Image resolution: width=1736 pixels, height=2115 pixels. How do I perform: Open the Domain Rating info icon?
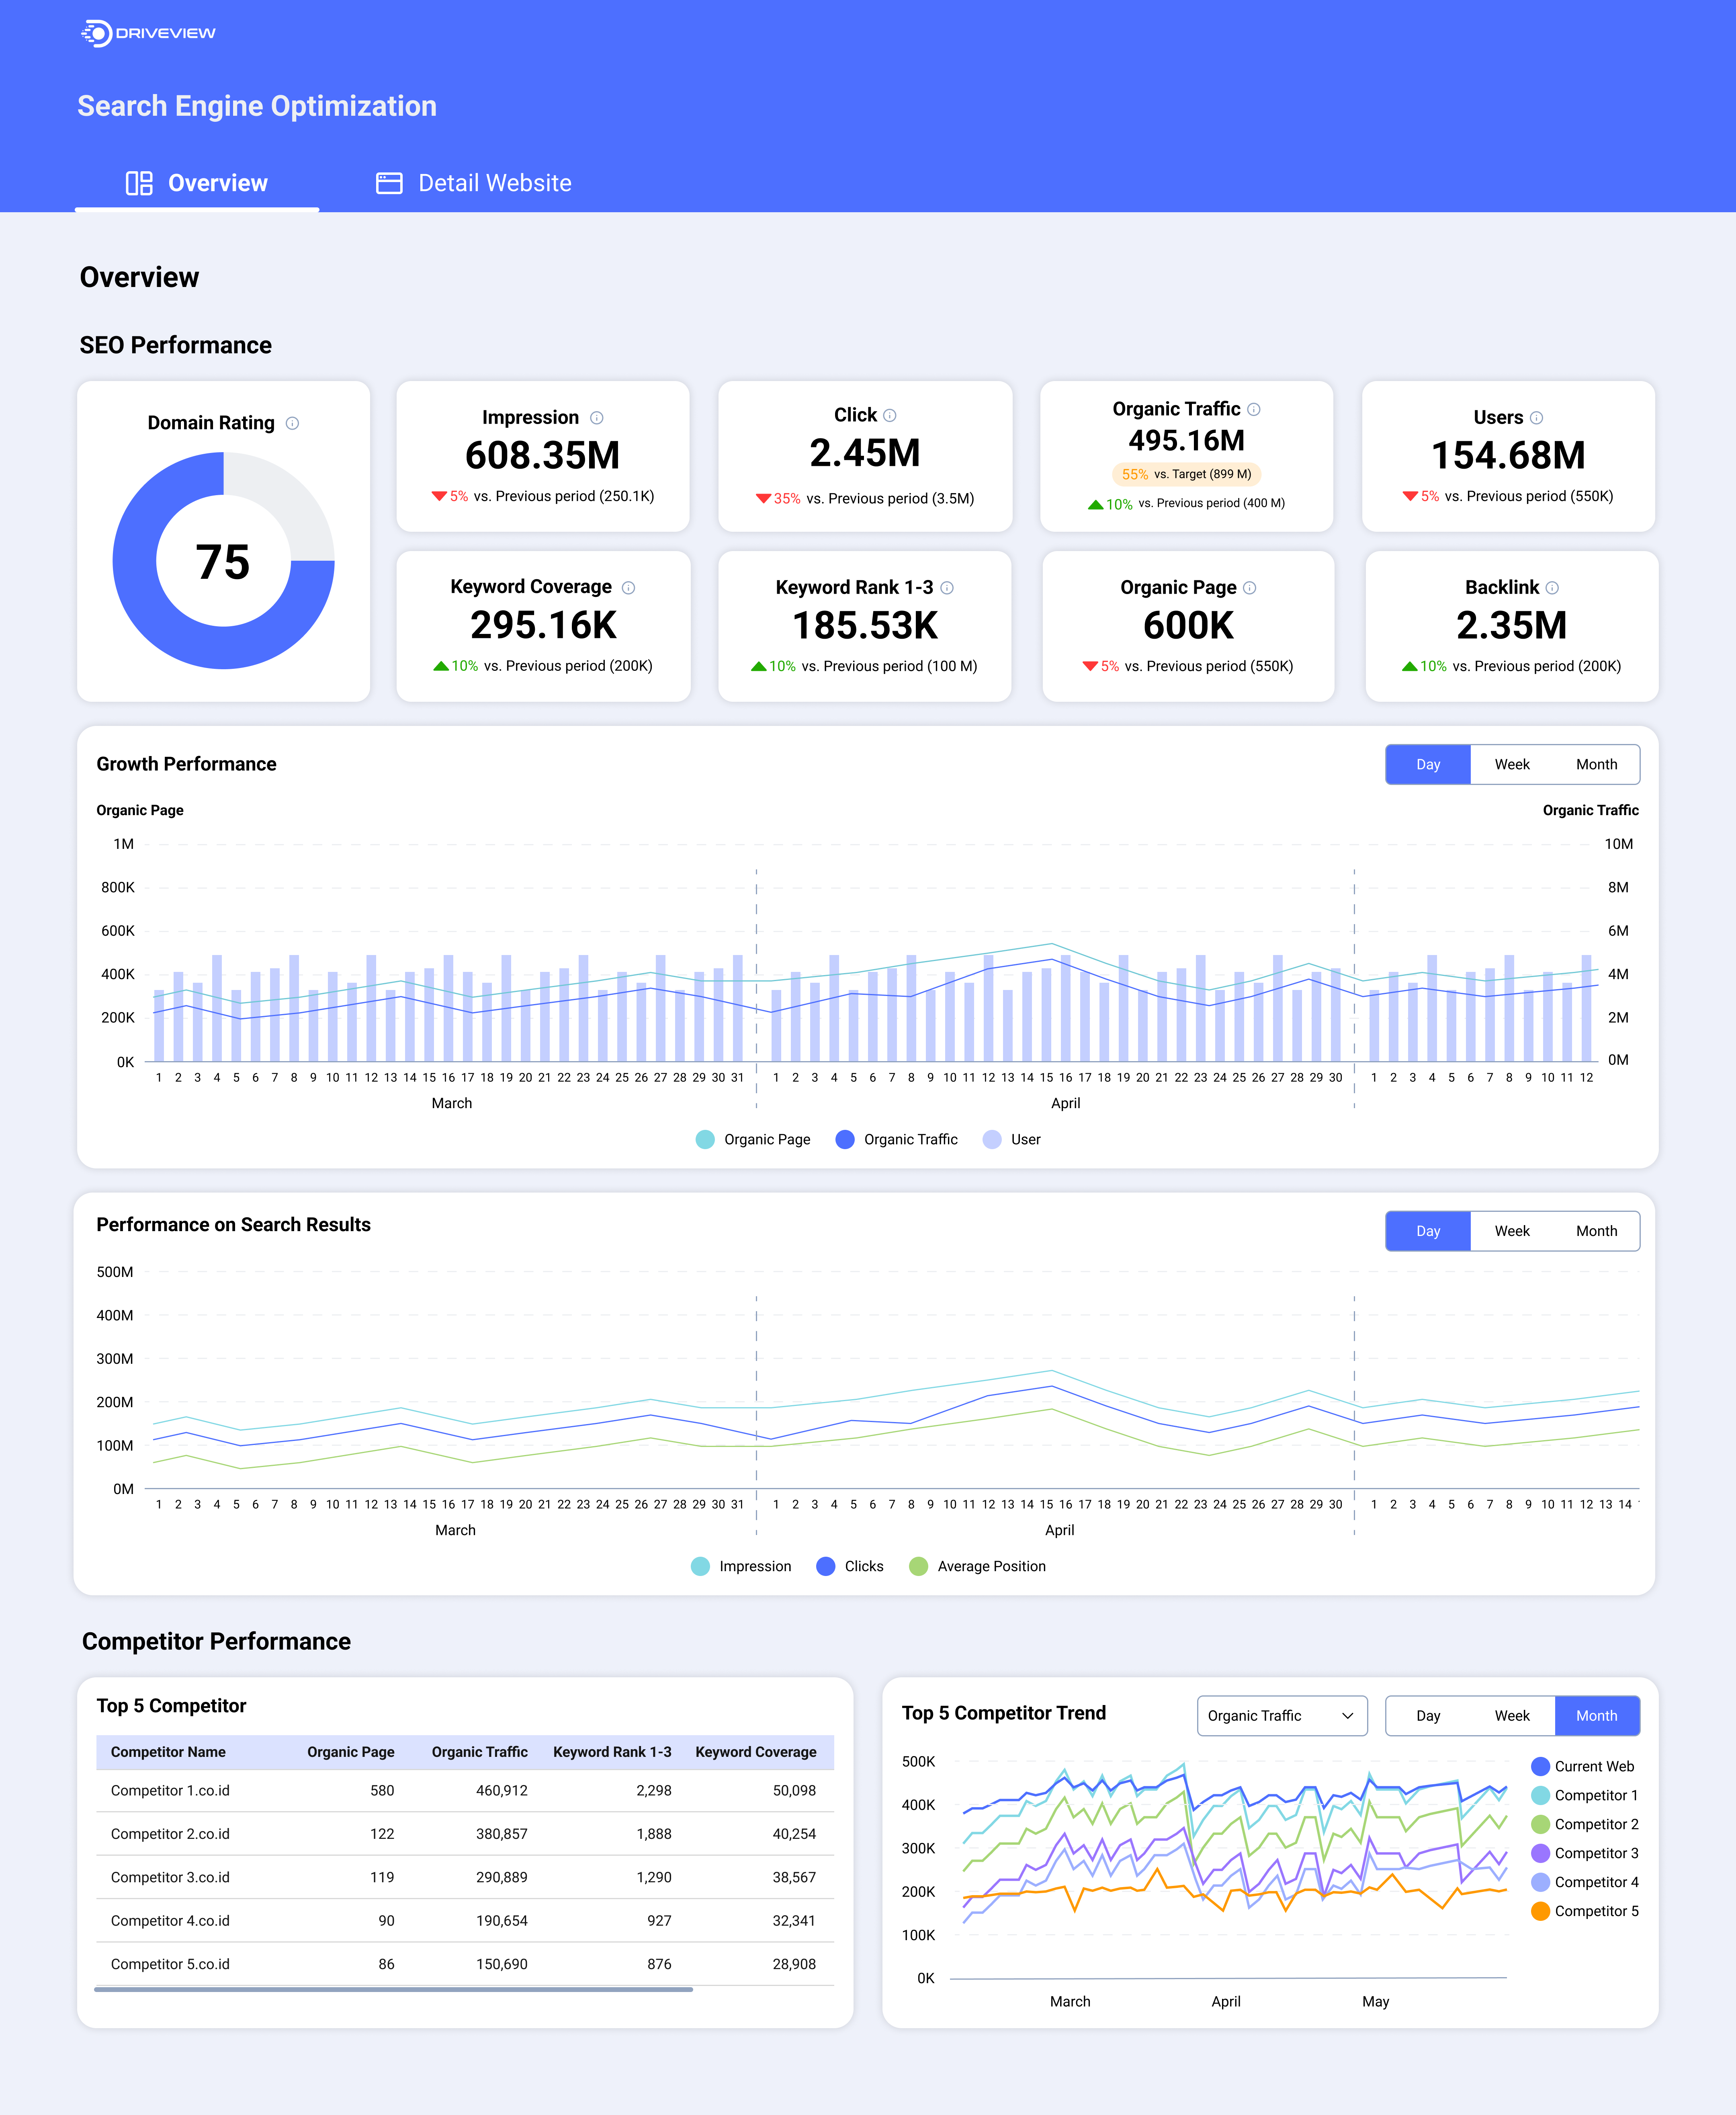pos(292,423)
